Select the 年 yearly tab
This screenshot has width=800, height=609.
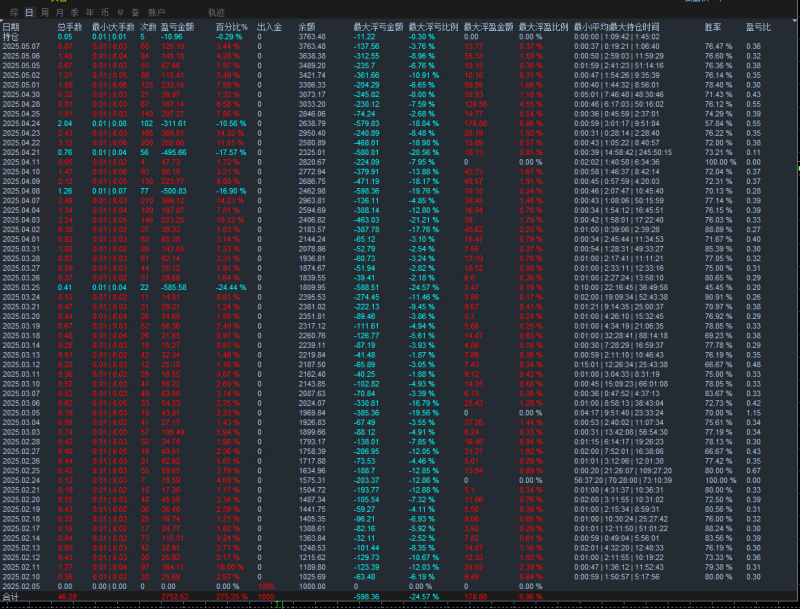(90, 12)
